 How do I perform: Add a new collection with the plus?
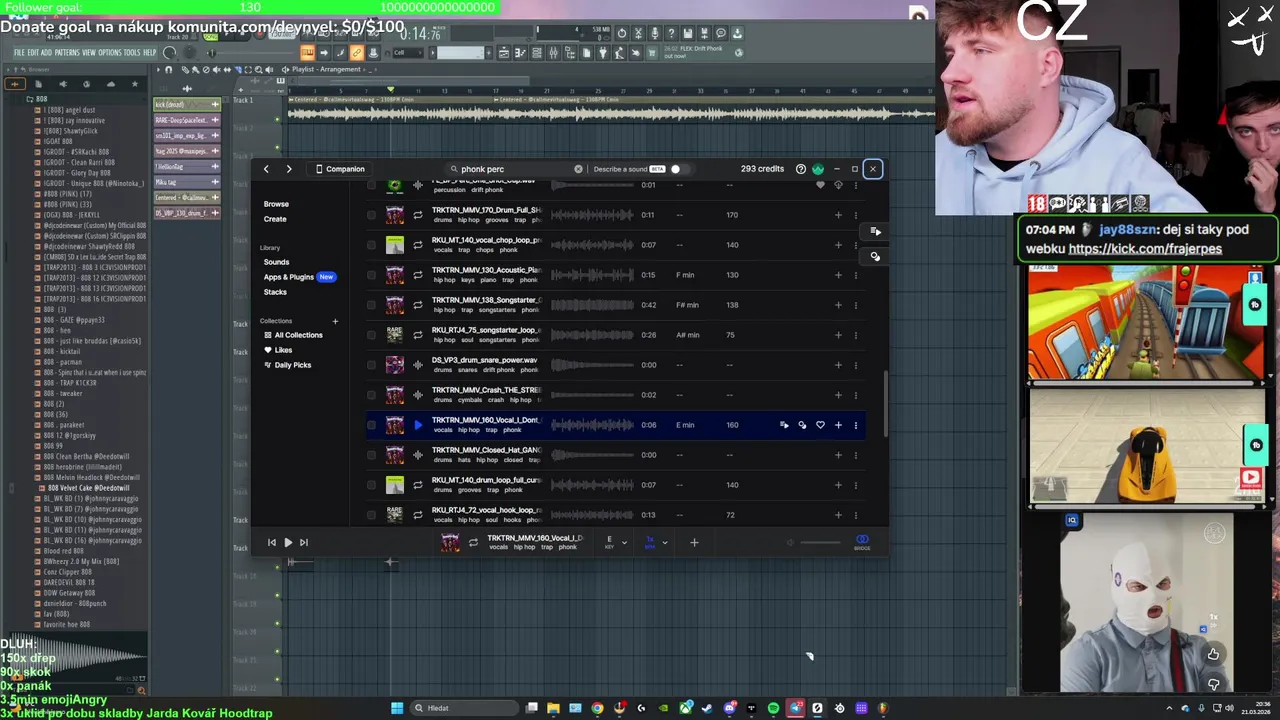(x=335, y=321)
